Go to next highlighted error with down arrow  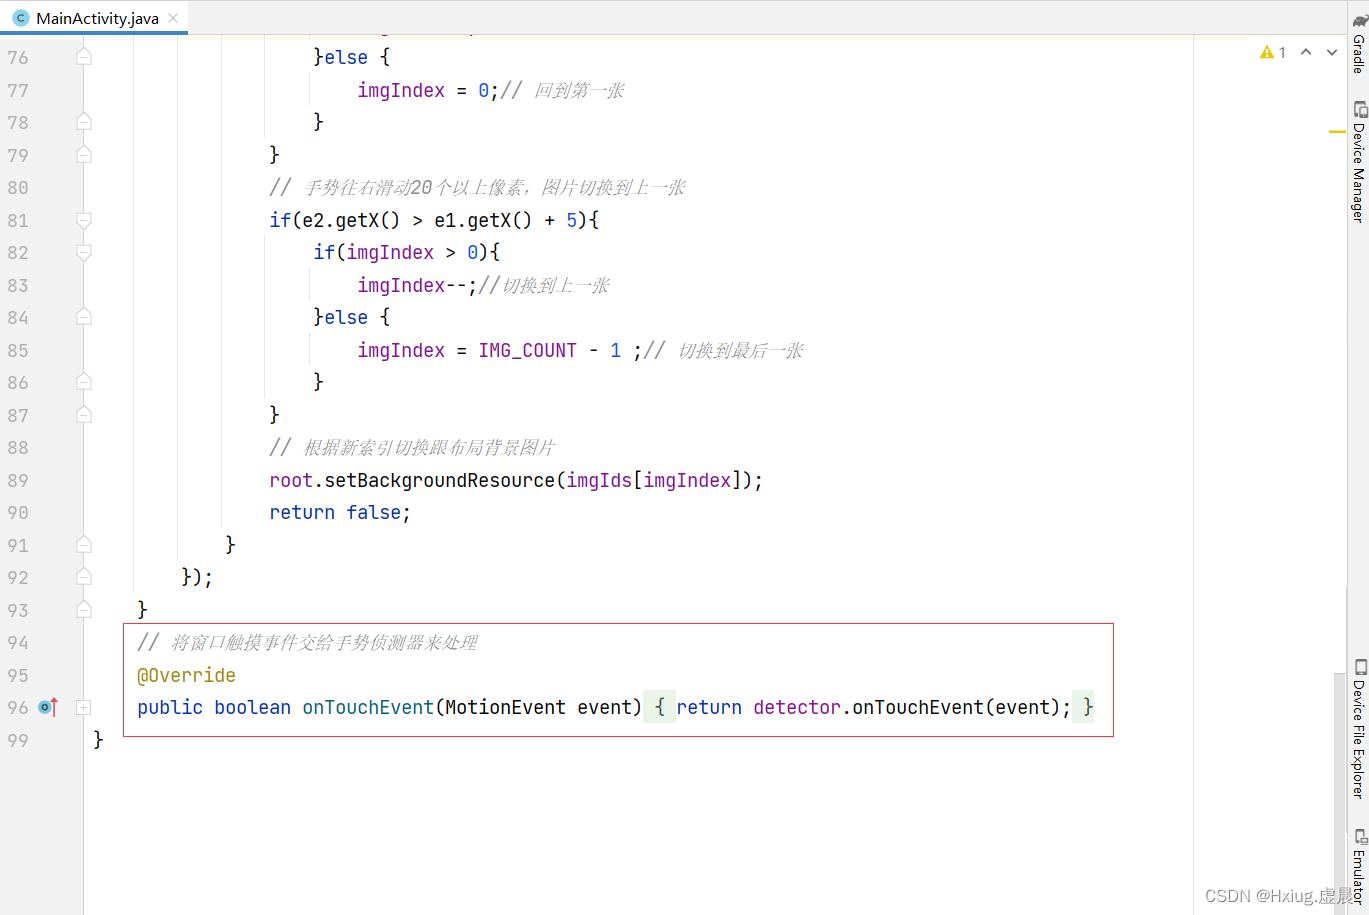[x=1332, y=52]
